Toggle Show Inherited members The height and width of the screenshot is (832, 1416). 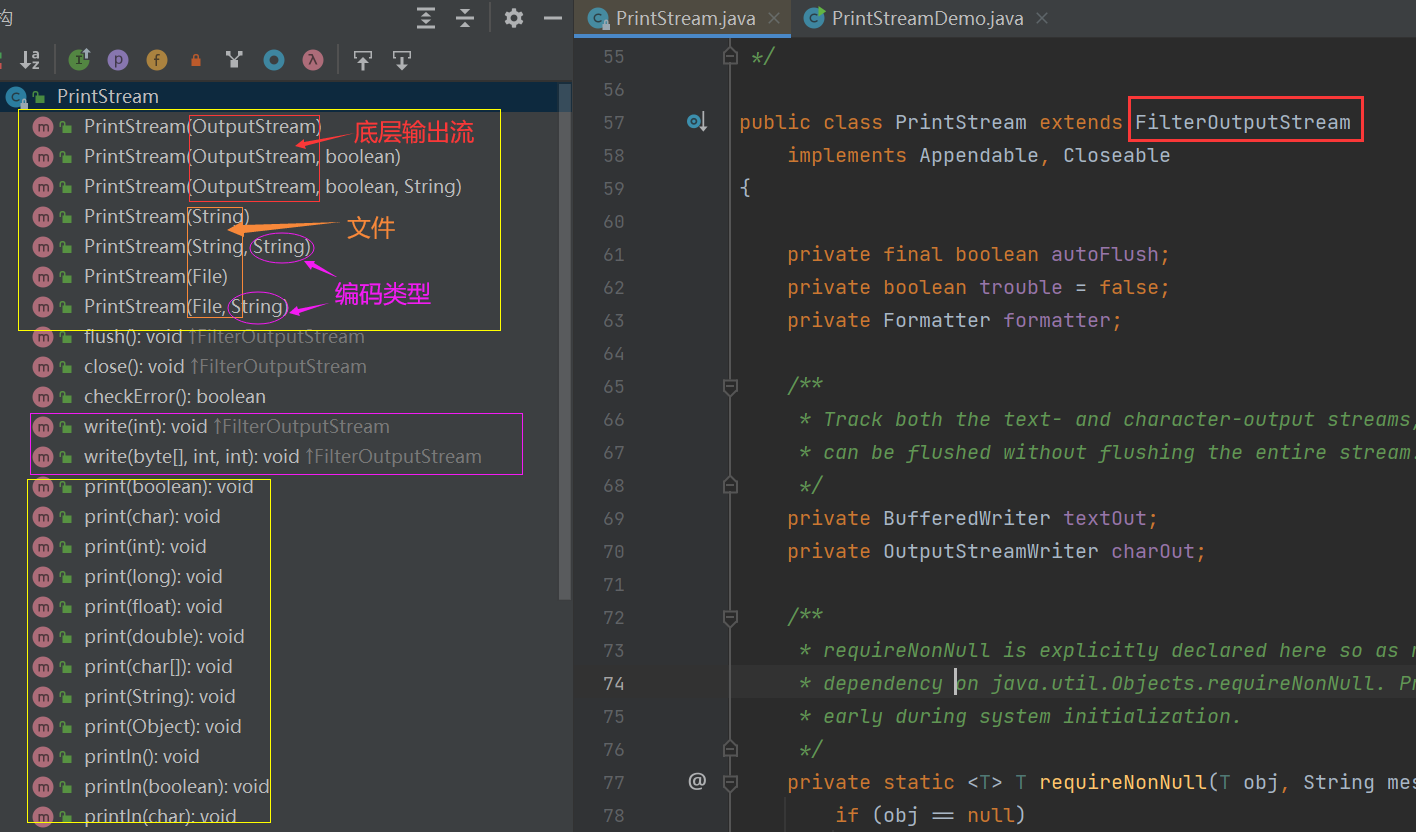(x=79, y=60)
